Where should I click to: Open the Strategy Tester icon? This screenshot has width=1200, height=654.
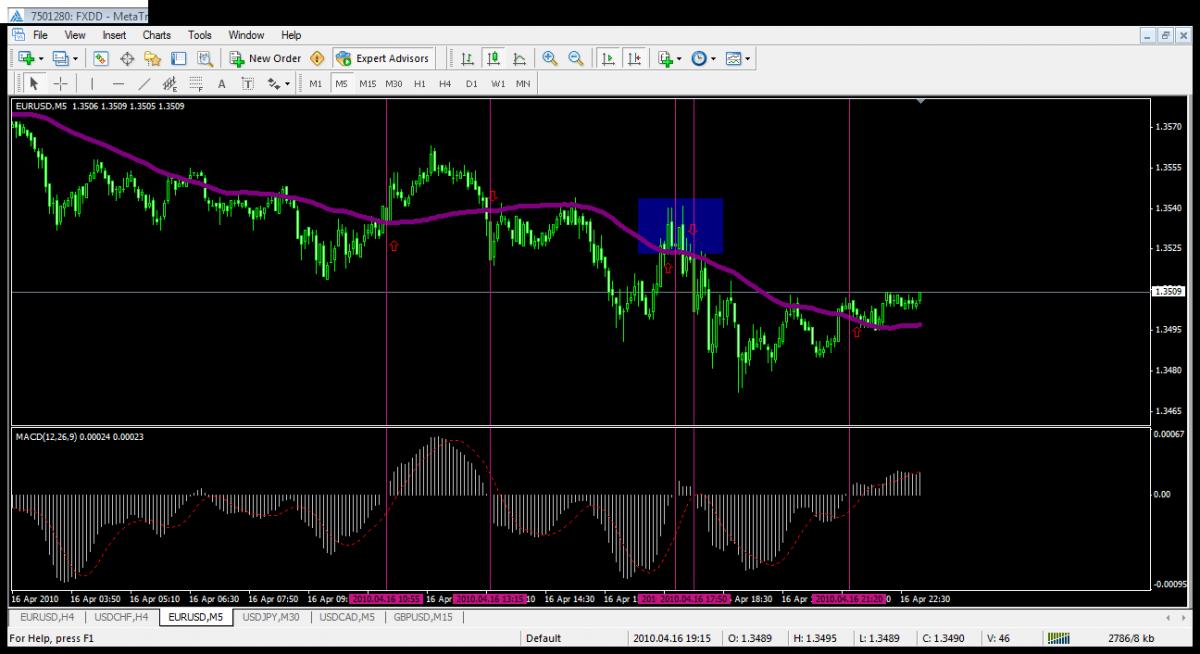click(x=205, y=59)
